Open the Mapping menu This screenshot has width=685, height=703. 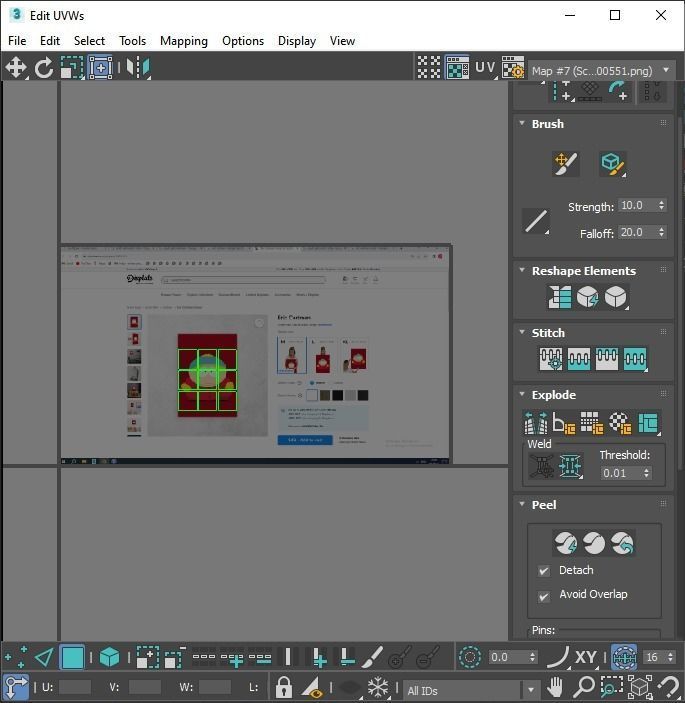[x=184, y=41]
